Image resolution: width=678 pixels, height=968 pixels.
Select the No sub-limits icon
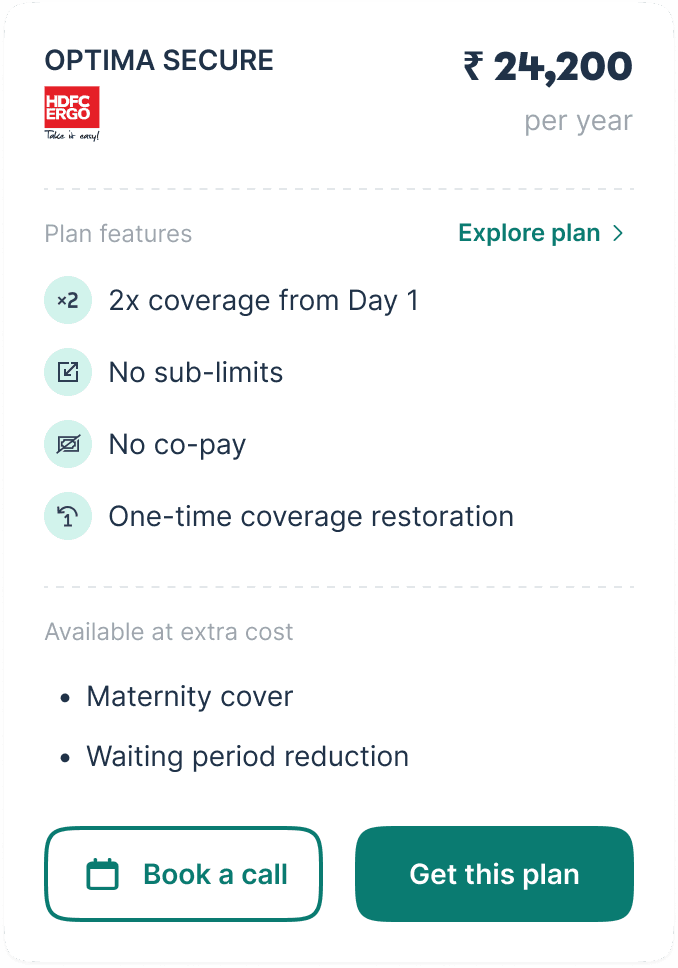coord(68,372)
